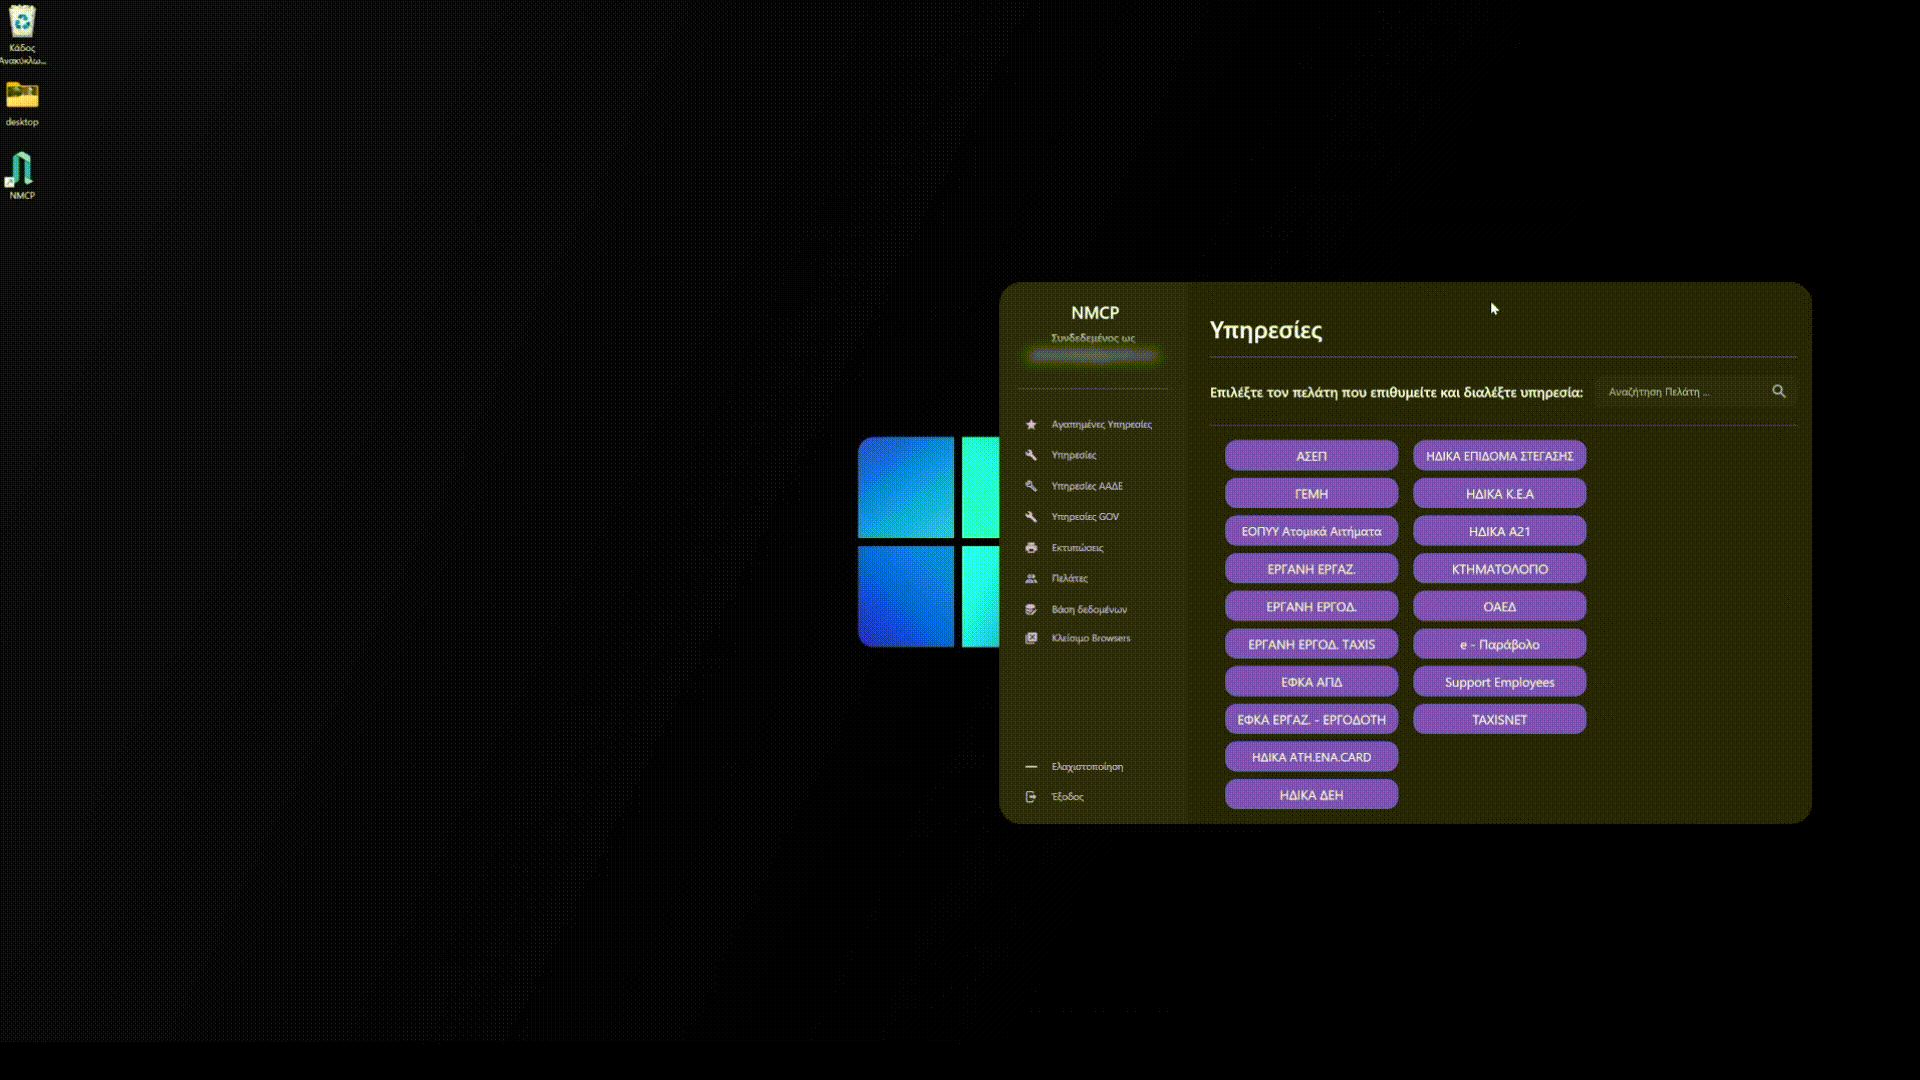This screenshot has width=1920, height=1080.
Task: Click the exit icon next to Έξοδος
Action: 1031,797
